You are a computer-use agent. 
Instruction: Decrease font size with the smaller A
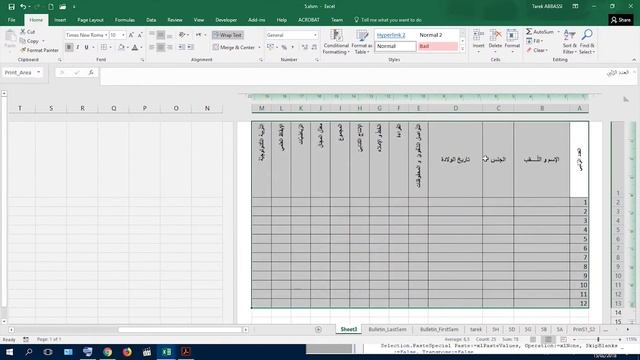140,35
